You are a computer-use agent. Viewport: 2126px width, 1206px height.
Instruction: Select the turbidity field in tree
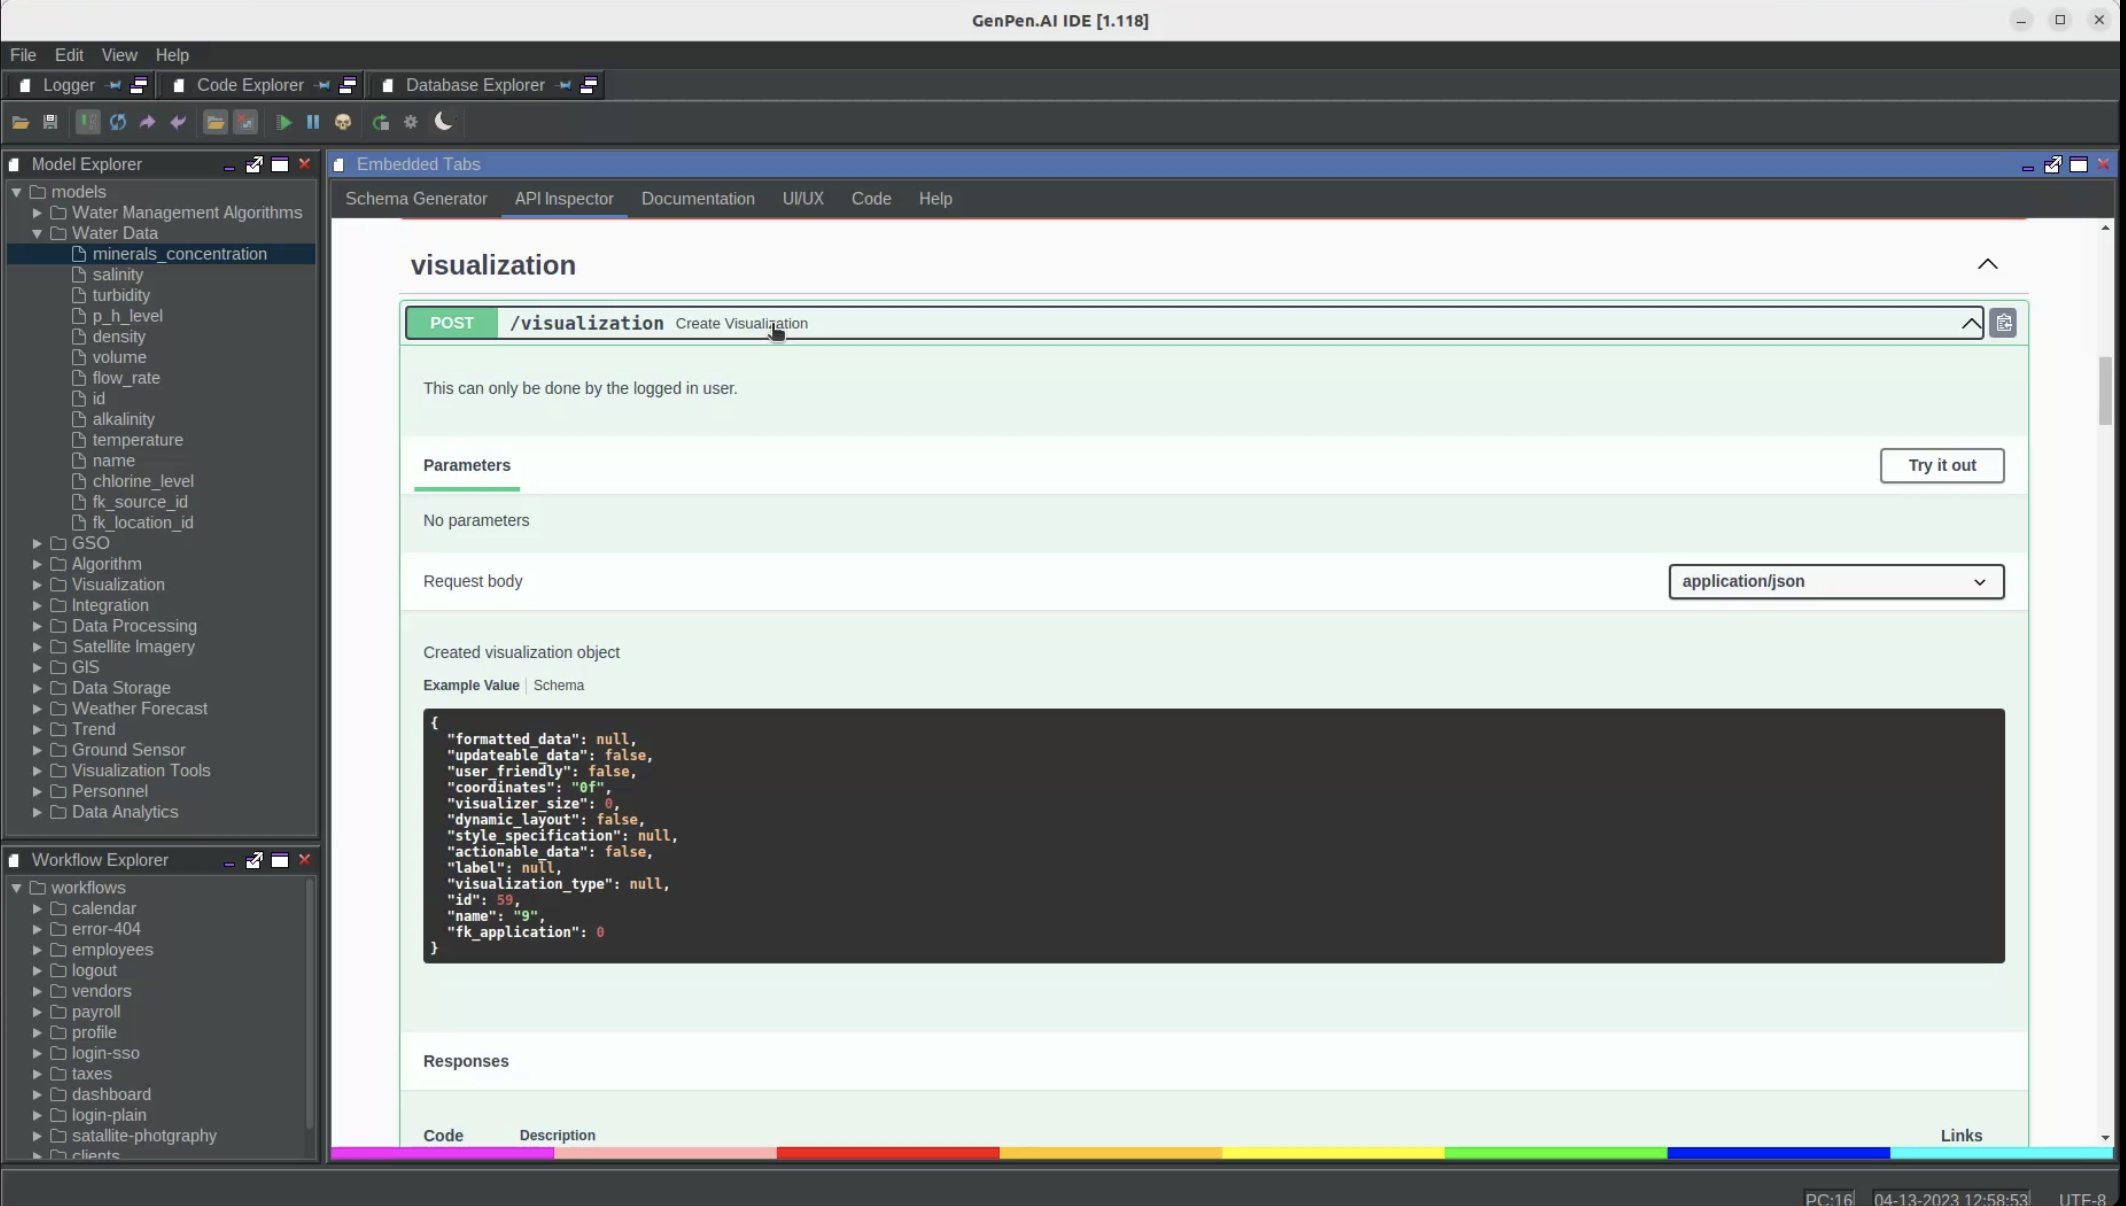click(120, 295)
